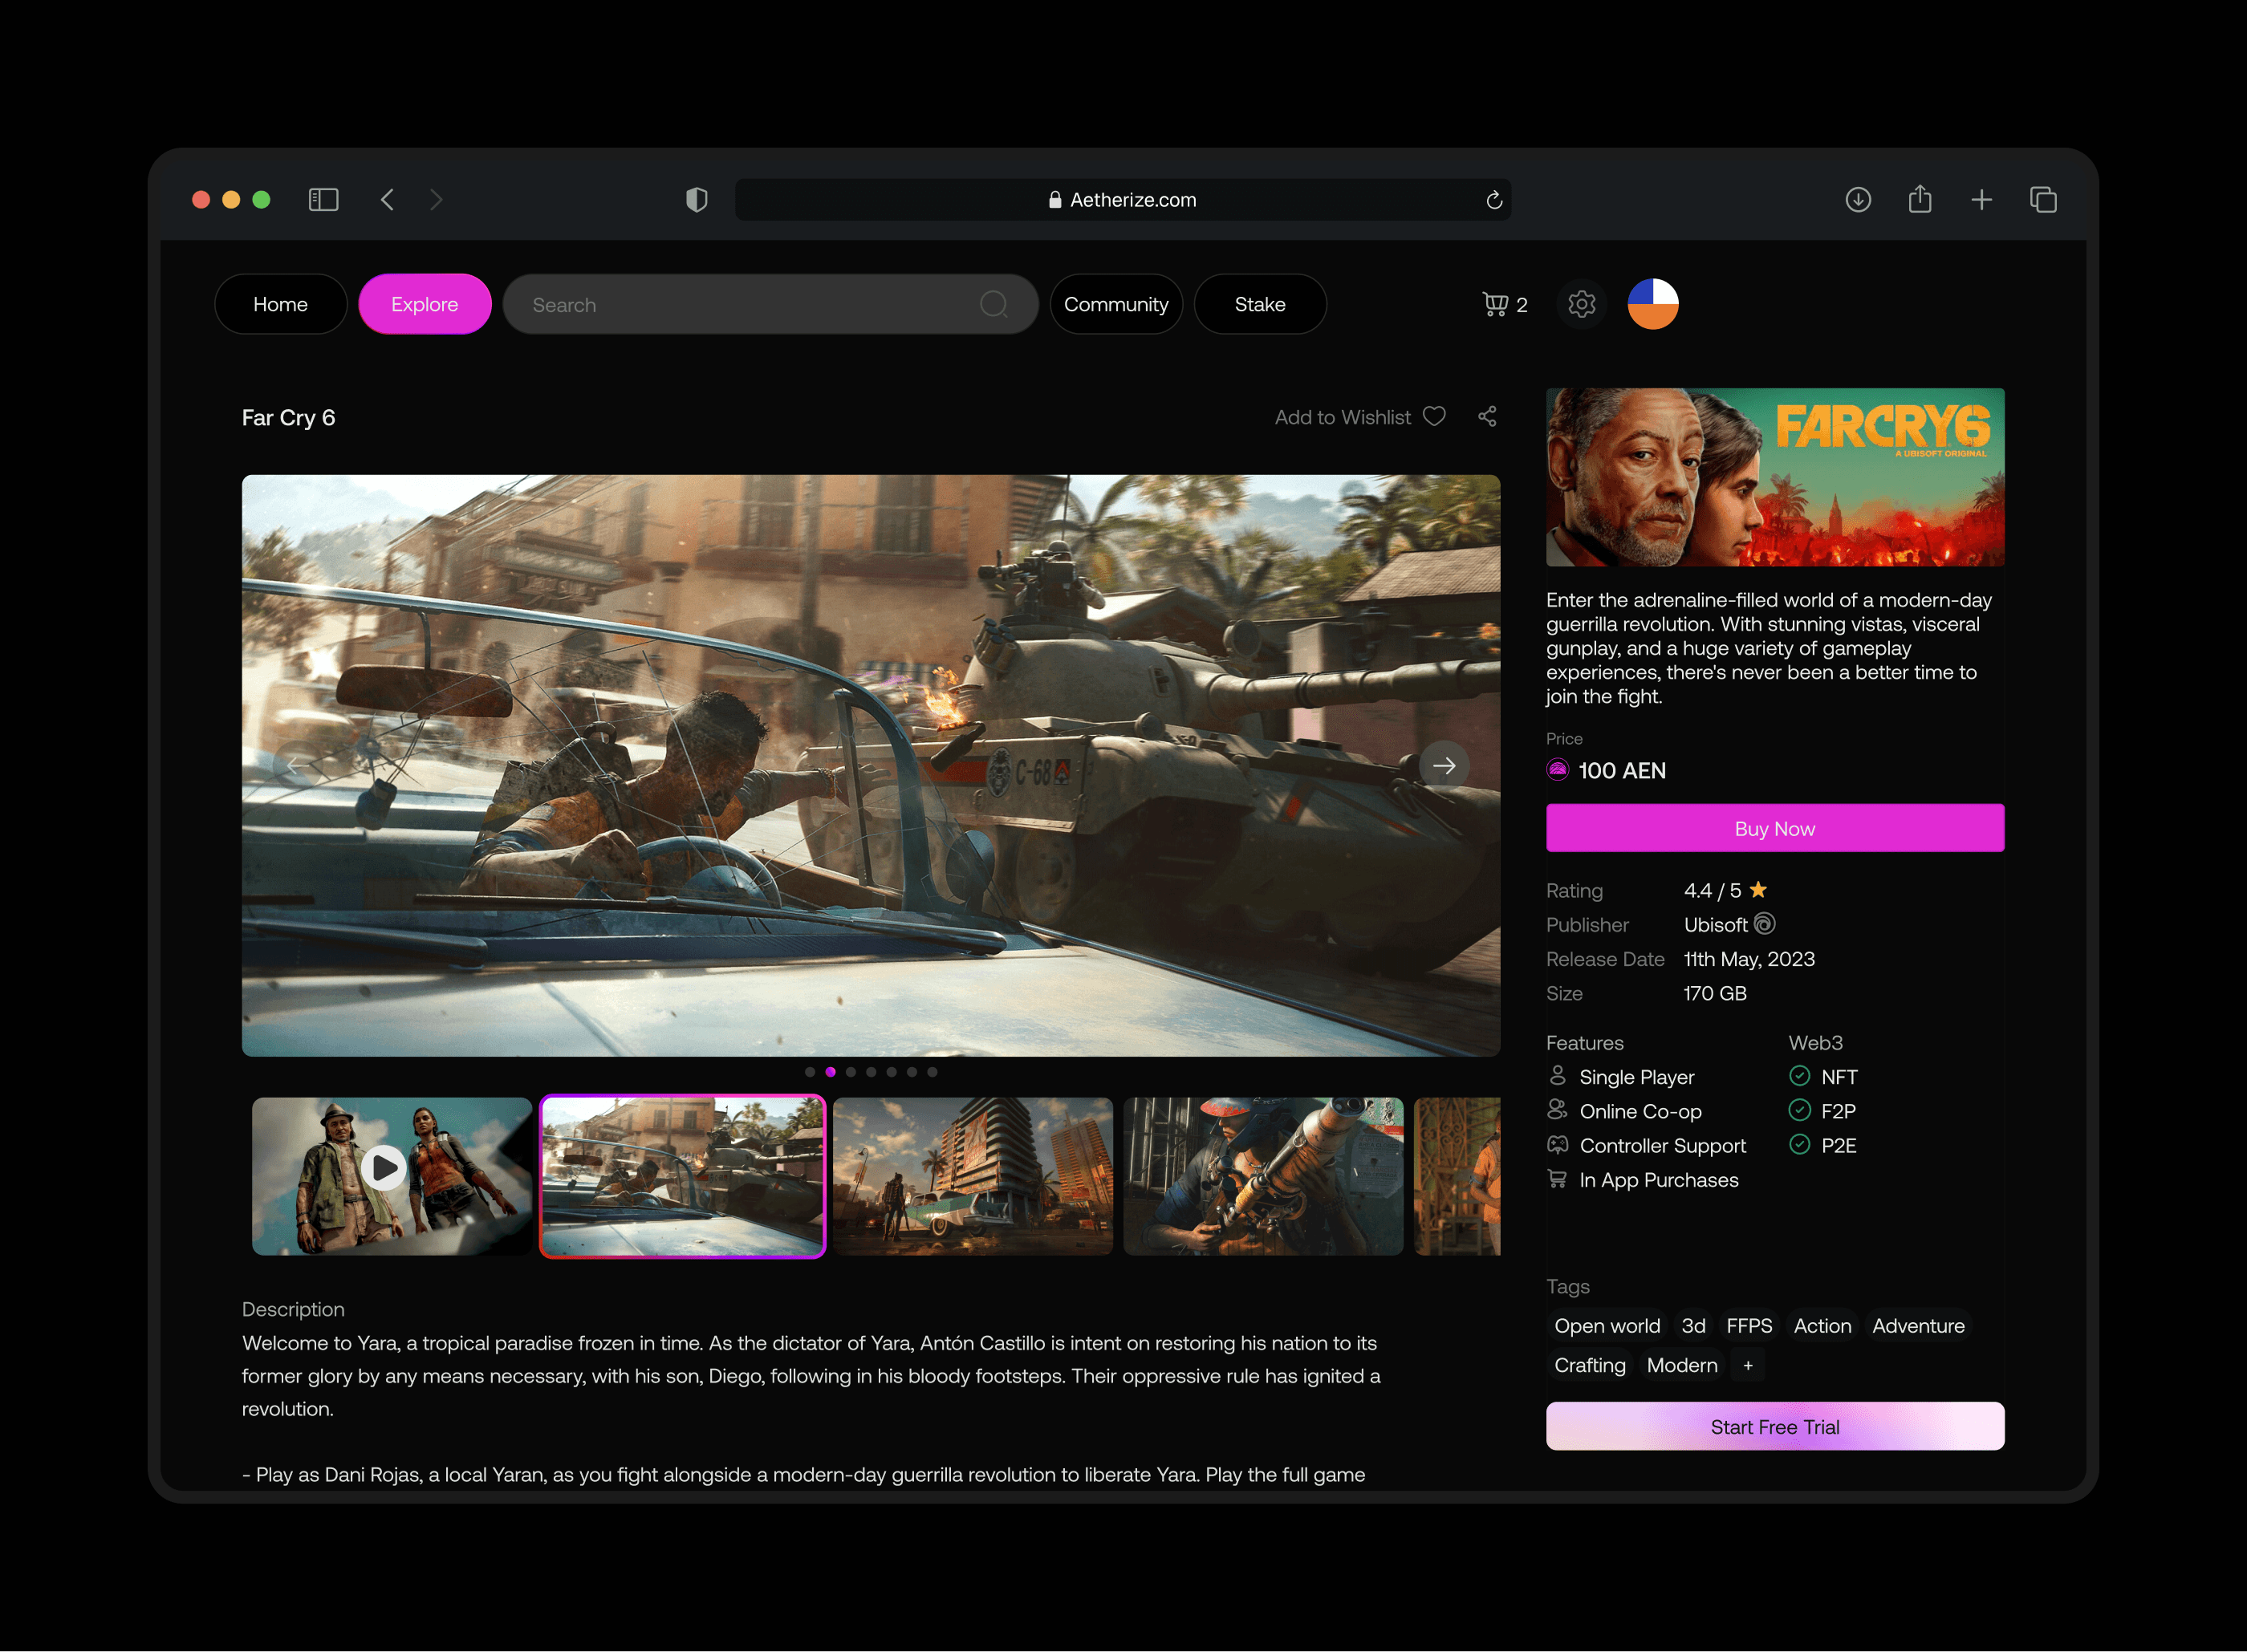Toggle the browser sidebar icon

click(323, 200)
